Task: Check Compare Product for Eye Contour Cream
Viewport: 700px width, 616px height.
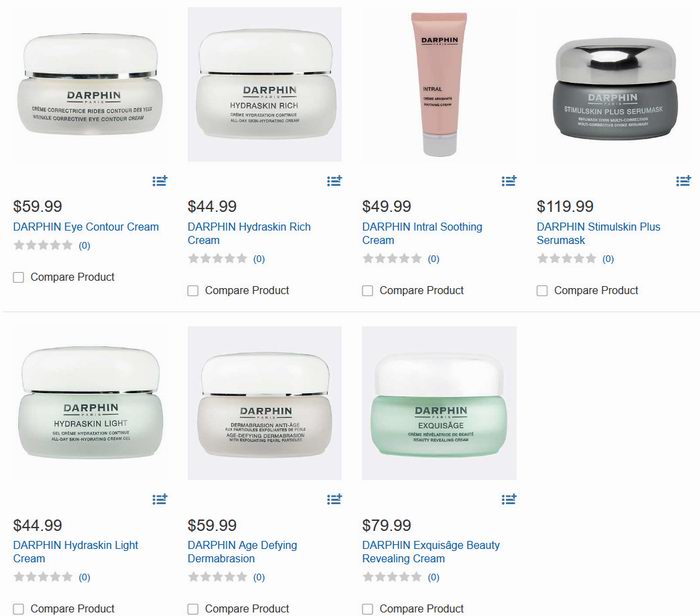Action: pos(18,278)
